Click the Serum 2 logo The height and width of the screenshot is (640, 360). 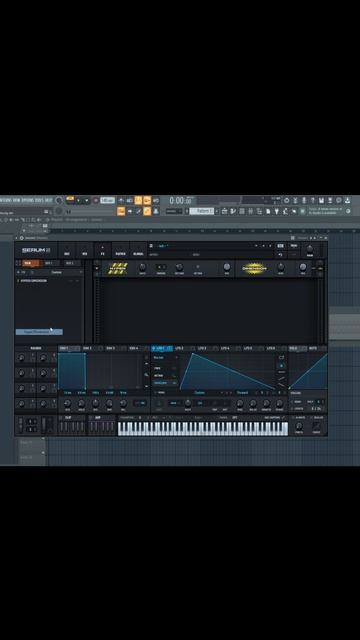pyautogui.click(x=36, y=250)
